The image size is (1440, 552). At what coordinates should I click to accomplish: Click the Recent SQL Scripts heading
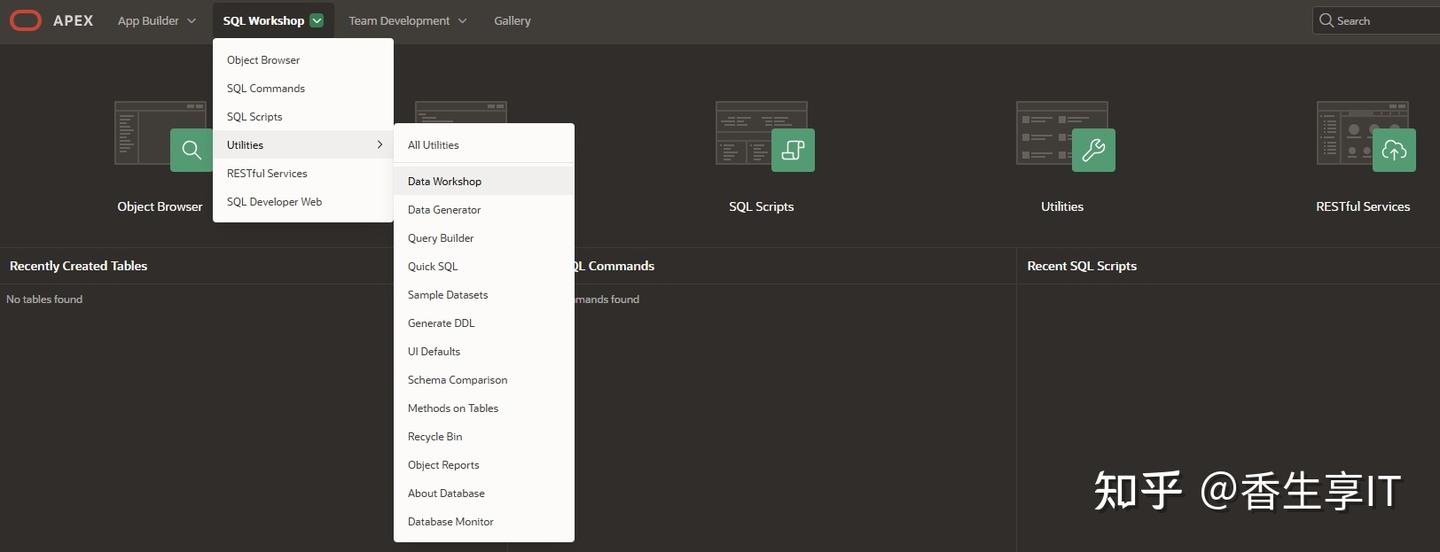[1082, 266]
